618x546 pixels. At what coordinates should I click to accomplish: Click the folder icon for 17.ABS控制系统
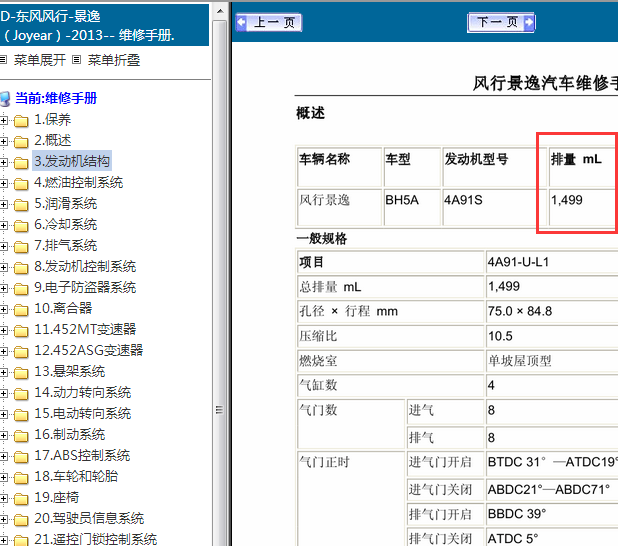21,457
